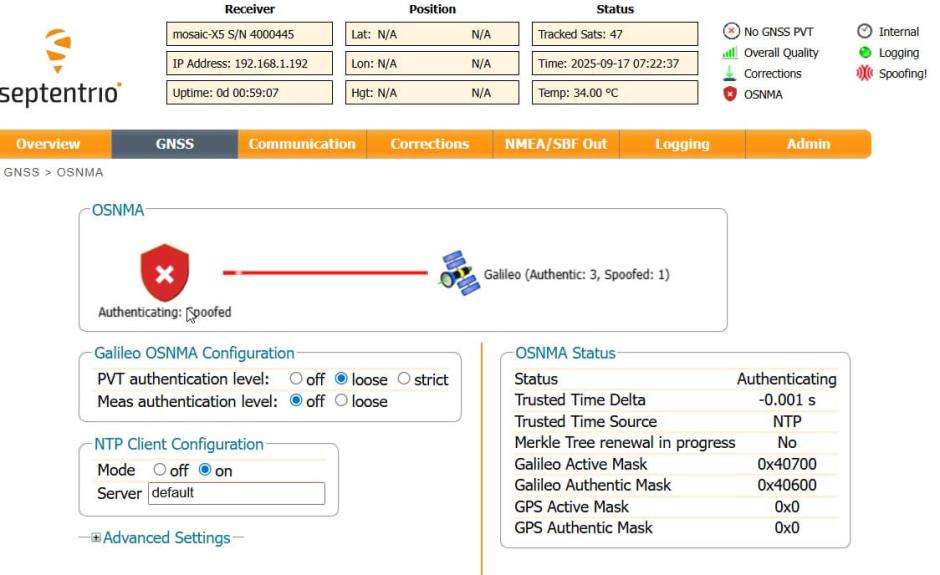This screenshot has height=575, width=940.
Task: Turn NTP Client Mode off
Action: 159,469
